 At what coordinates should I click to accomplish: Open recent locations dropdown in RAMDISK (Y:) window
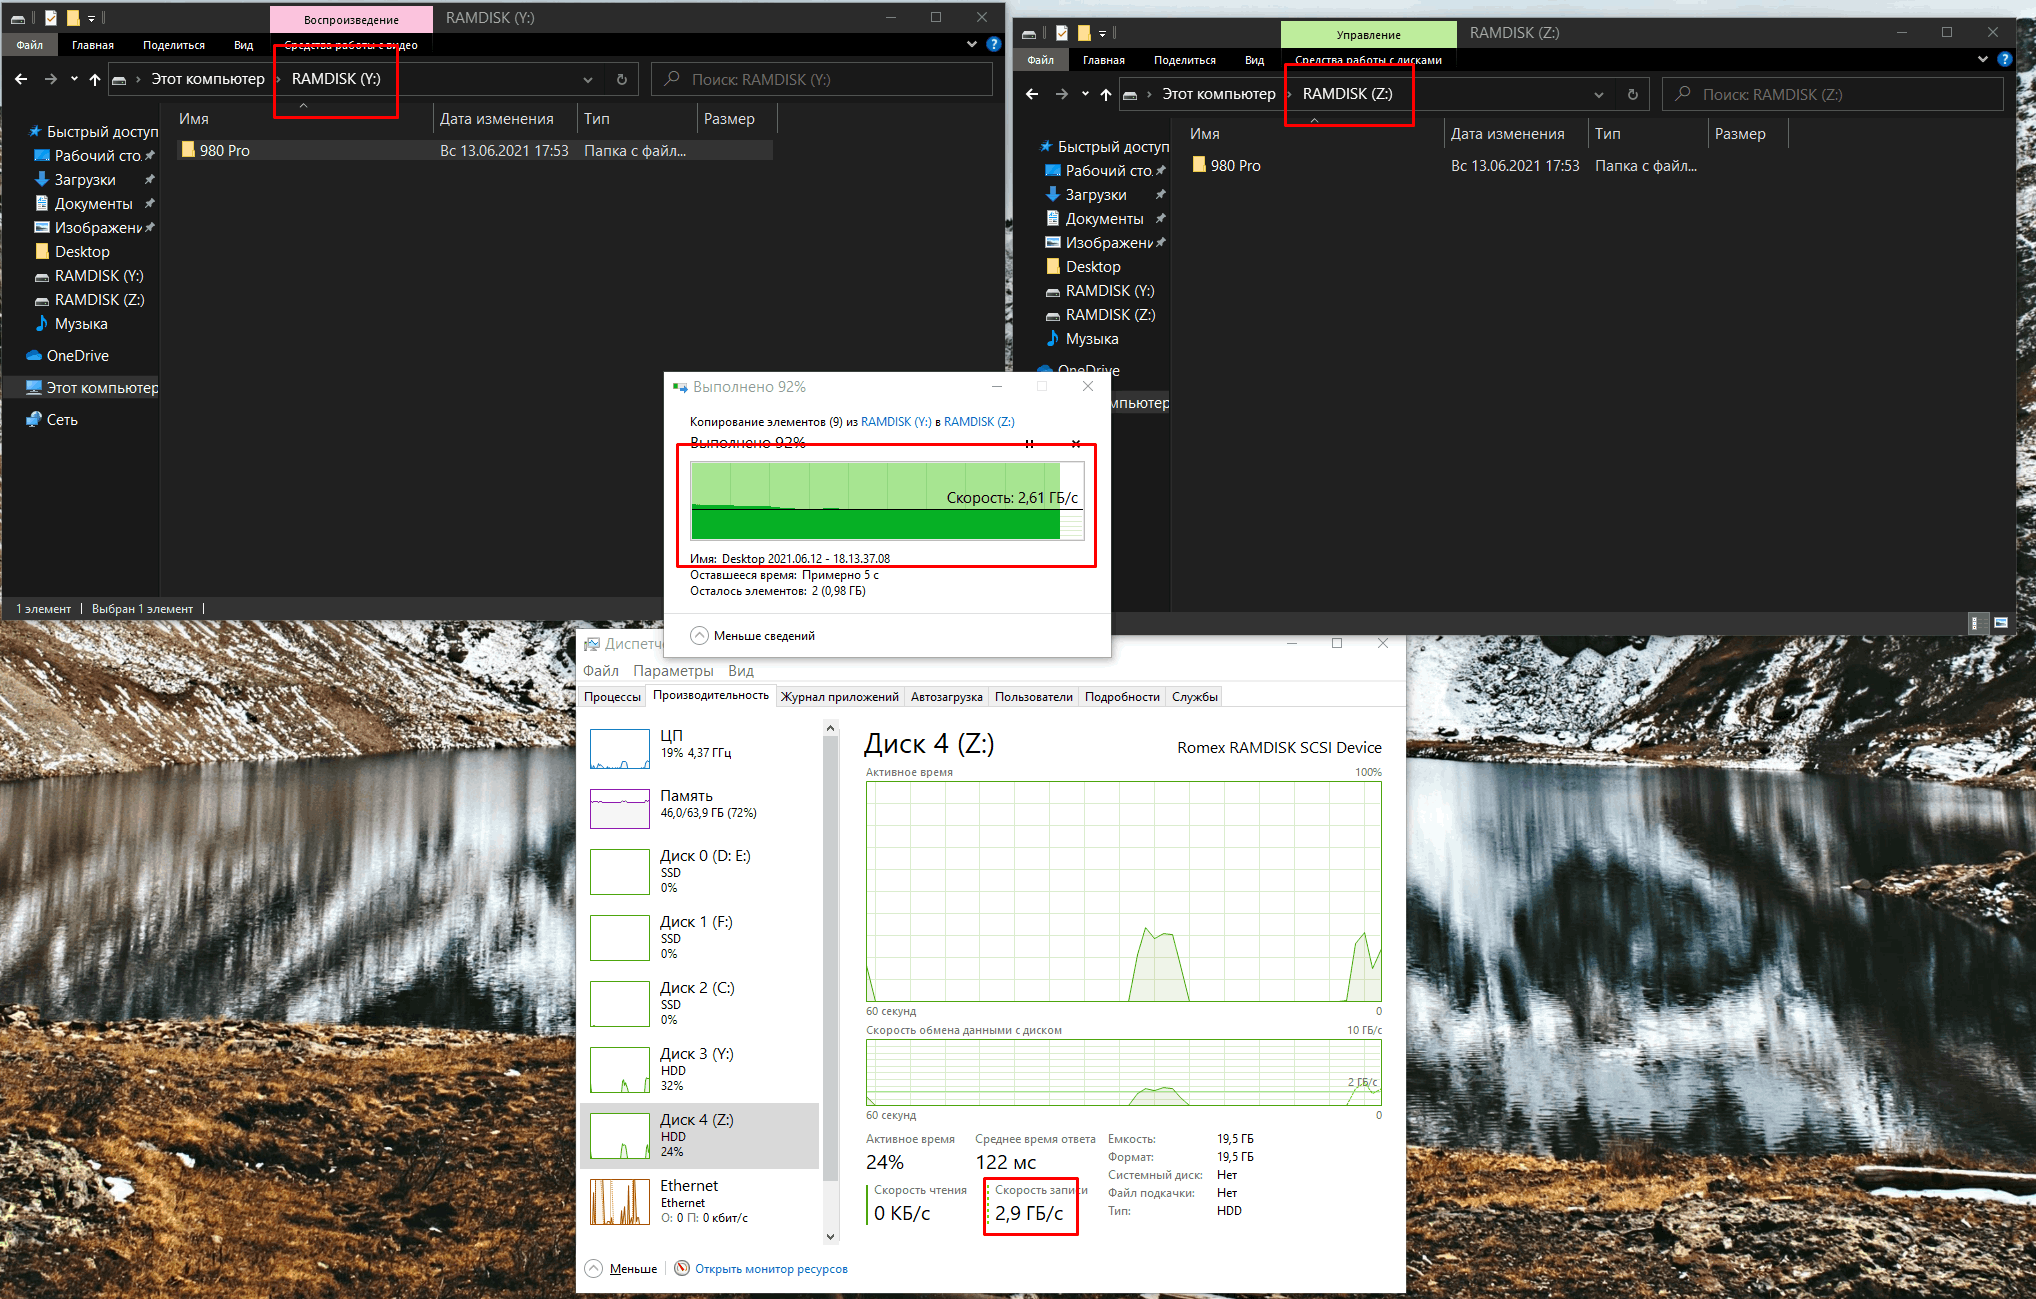point(74,79)
